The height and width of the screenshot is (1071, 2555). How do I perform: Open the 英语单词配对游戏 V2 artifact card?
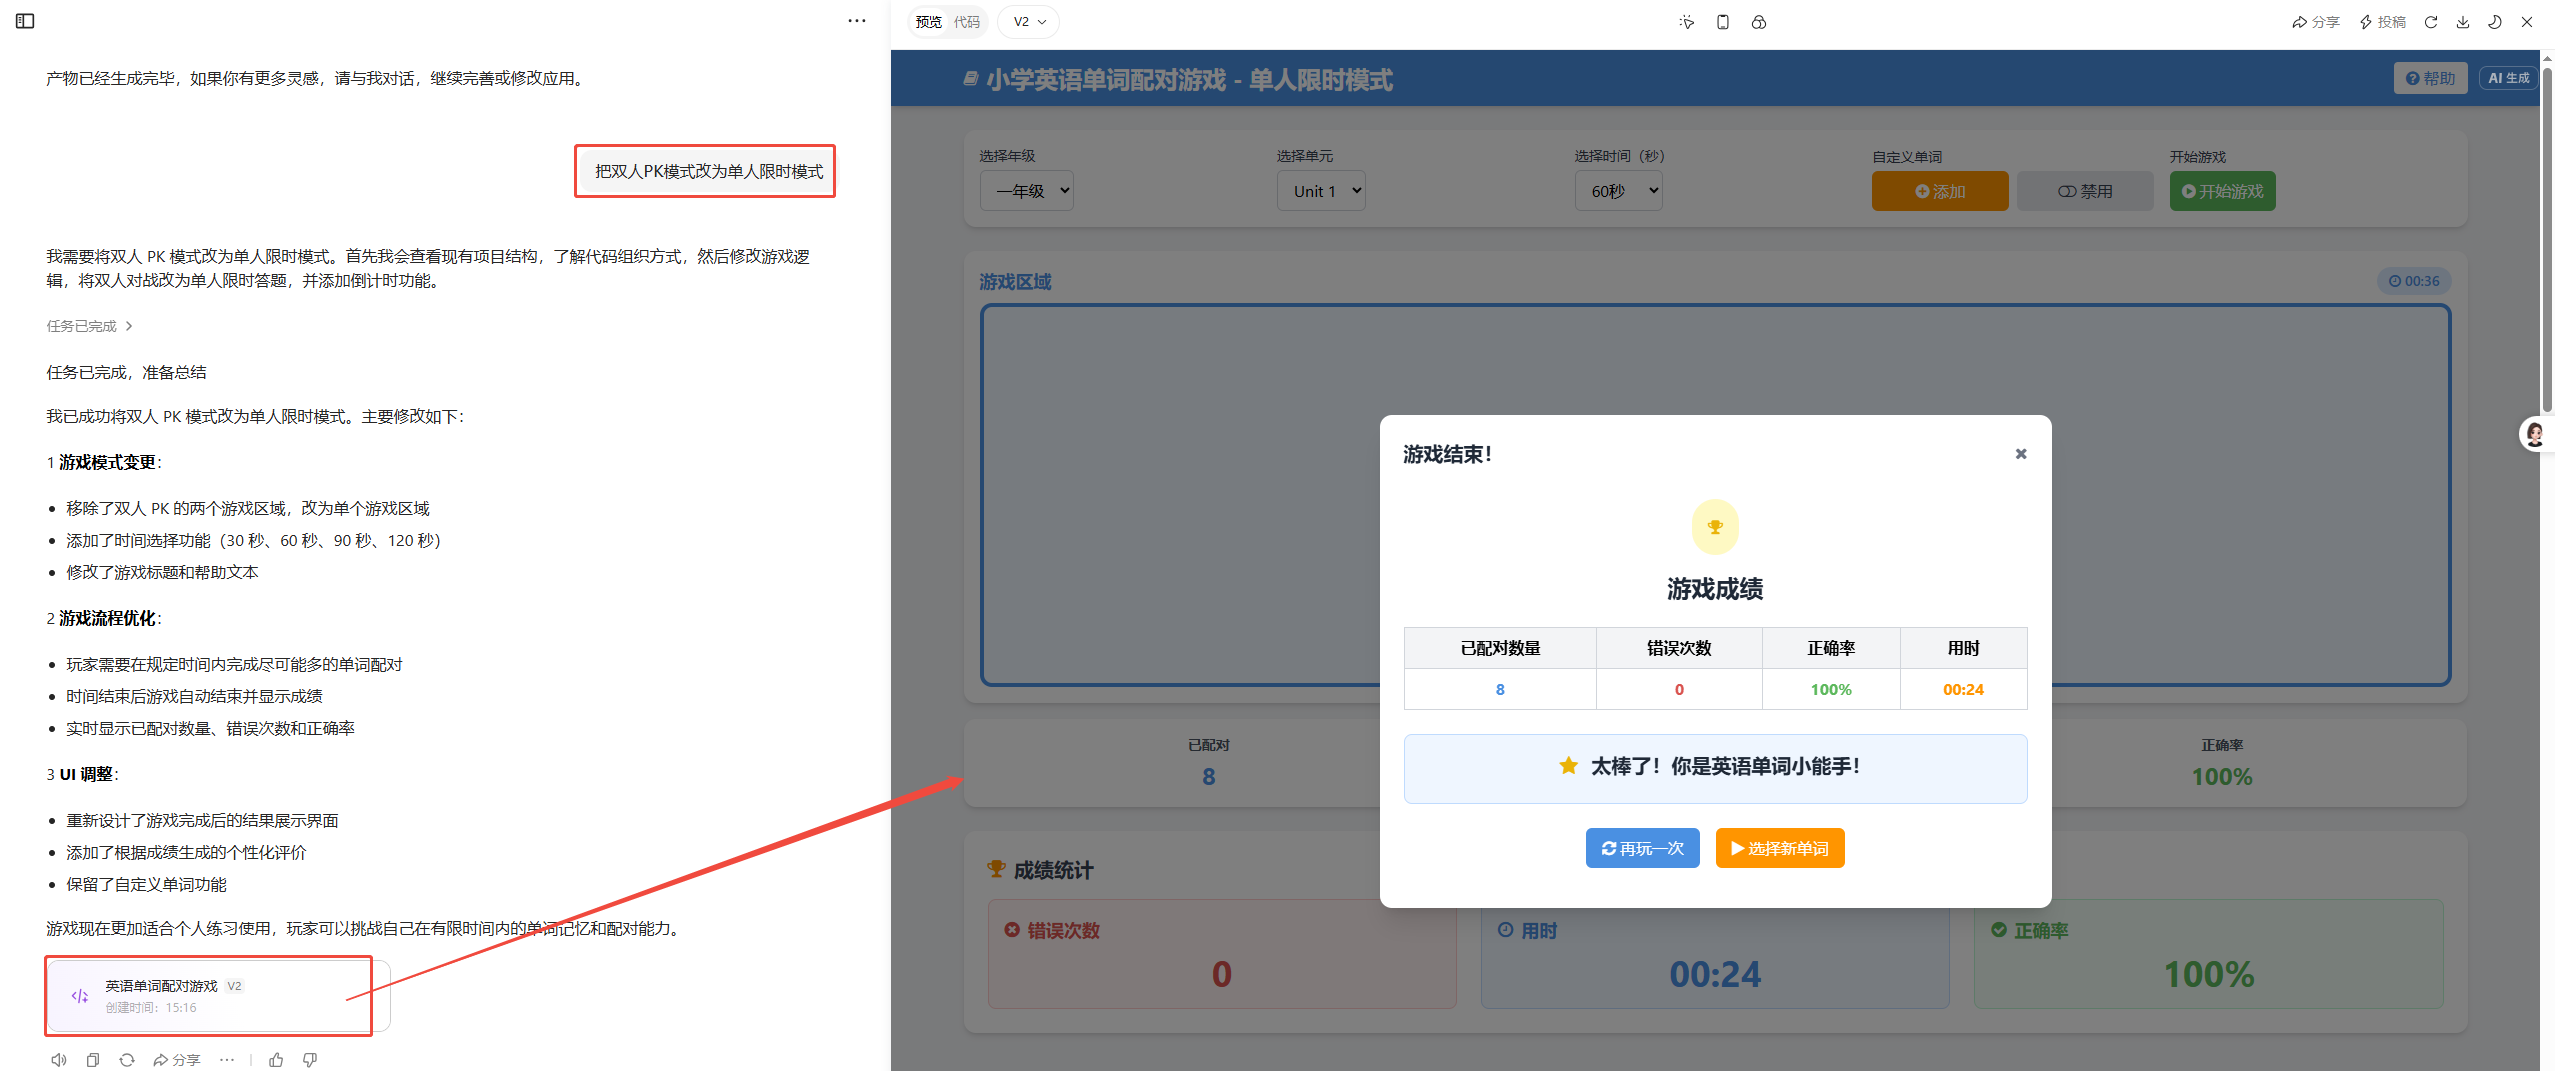tap(208, 996)
